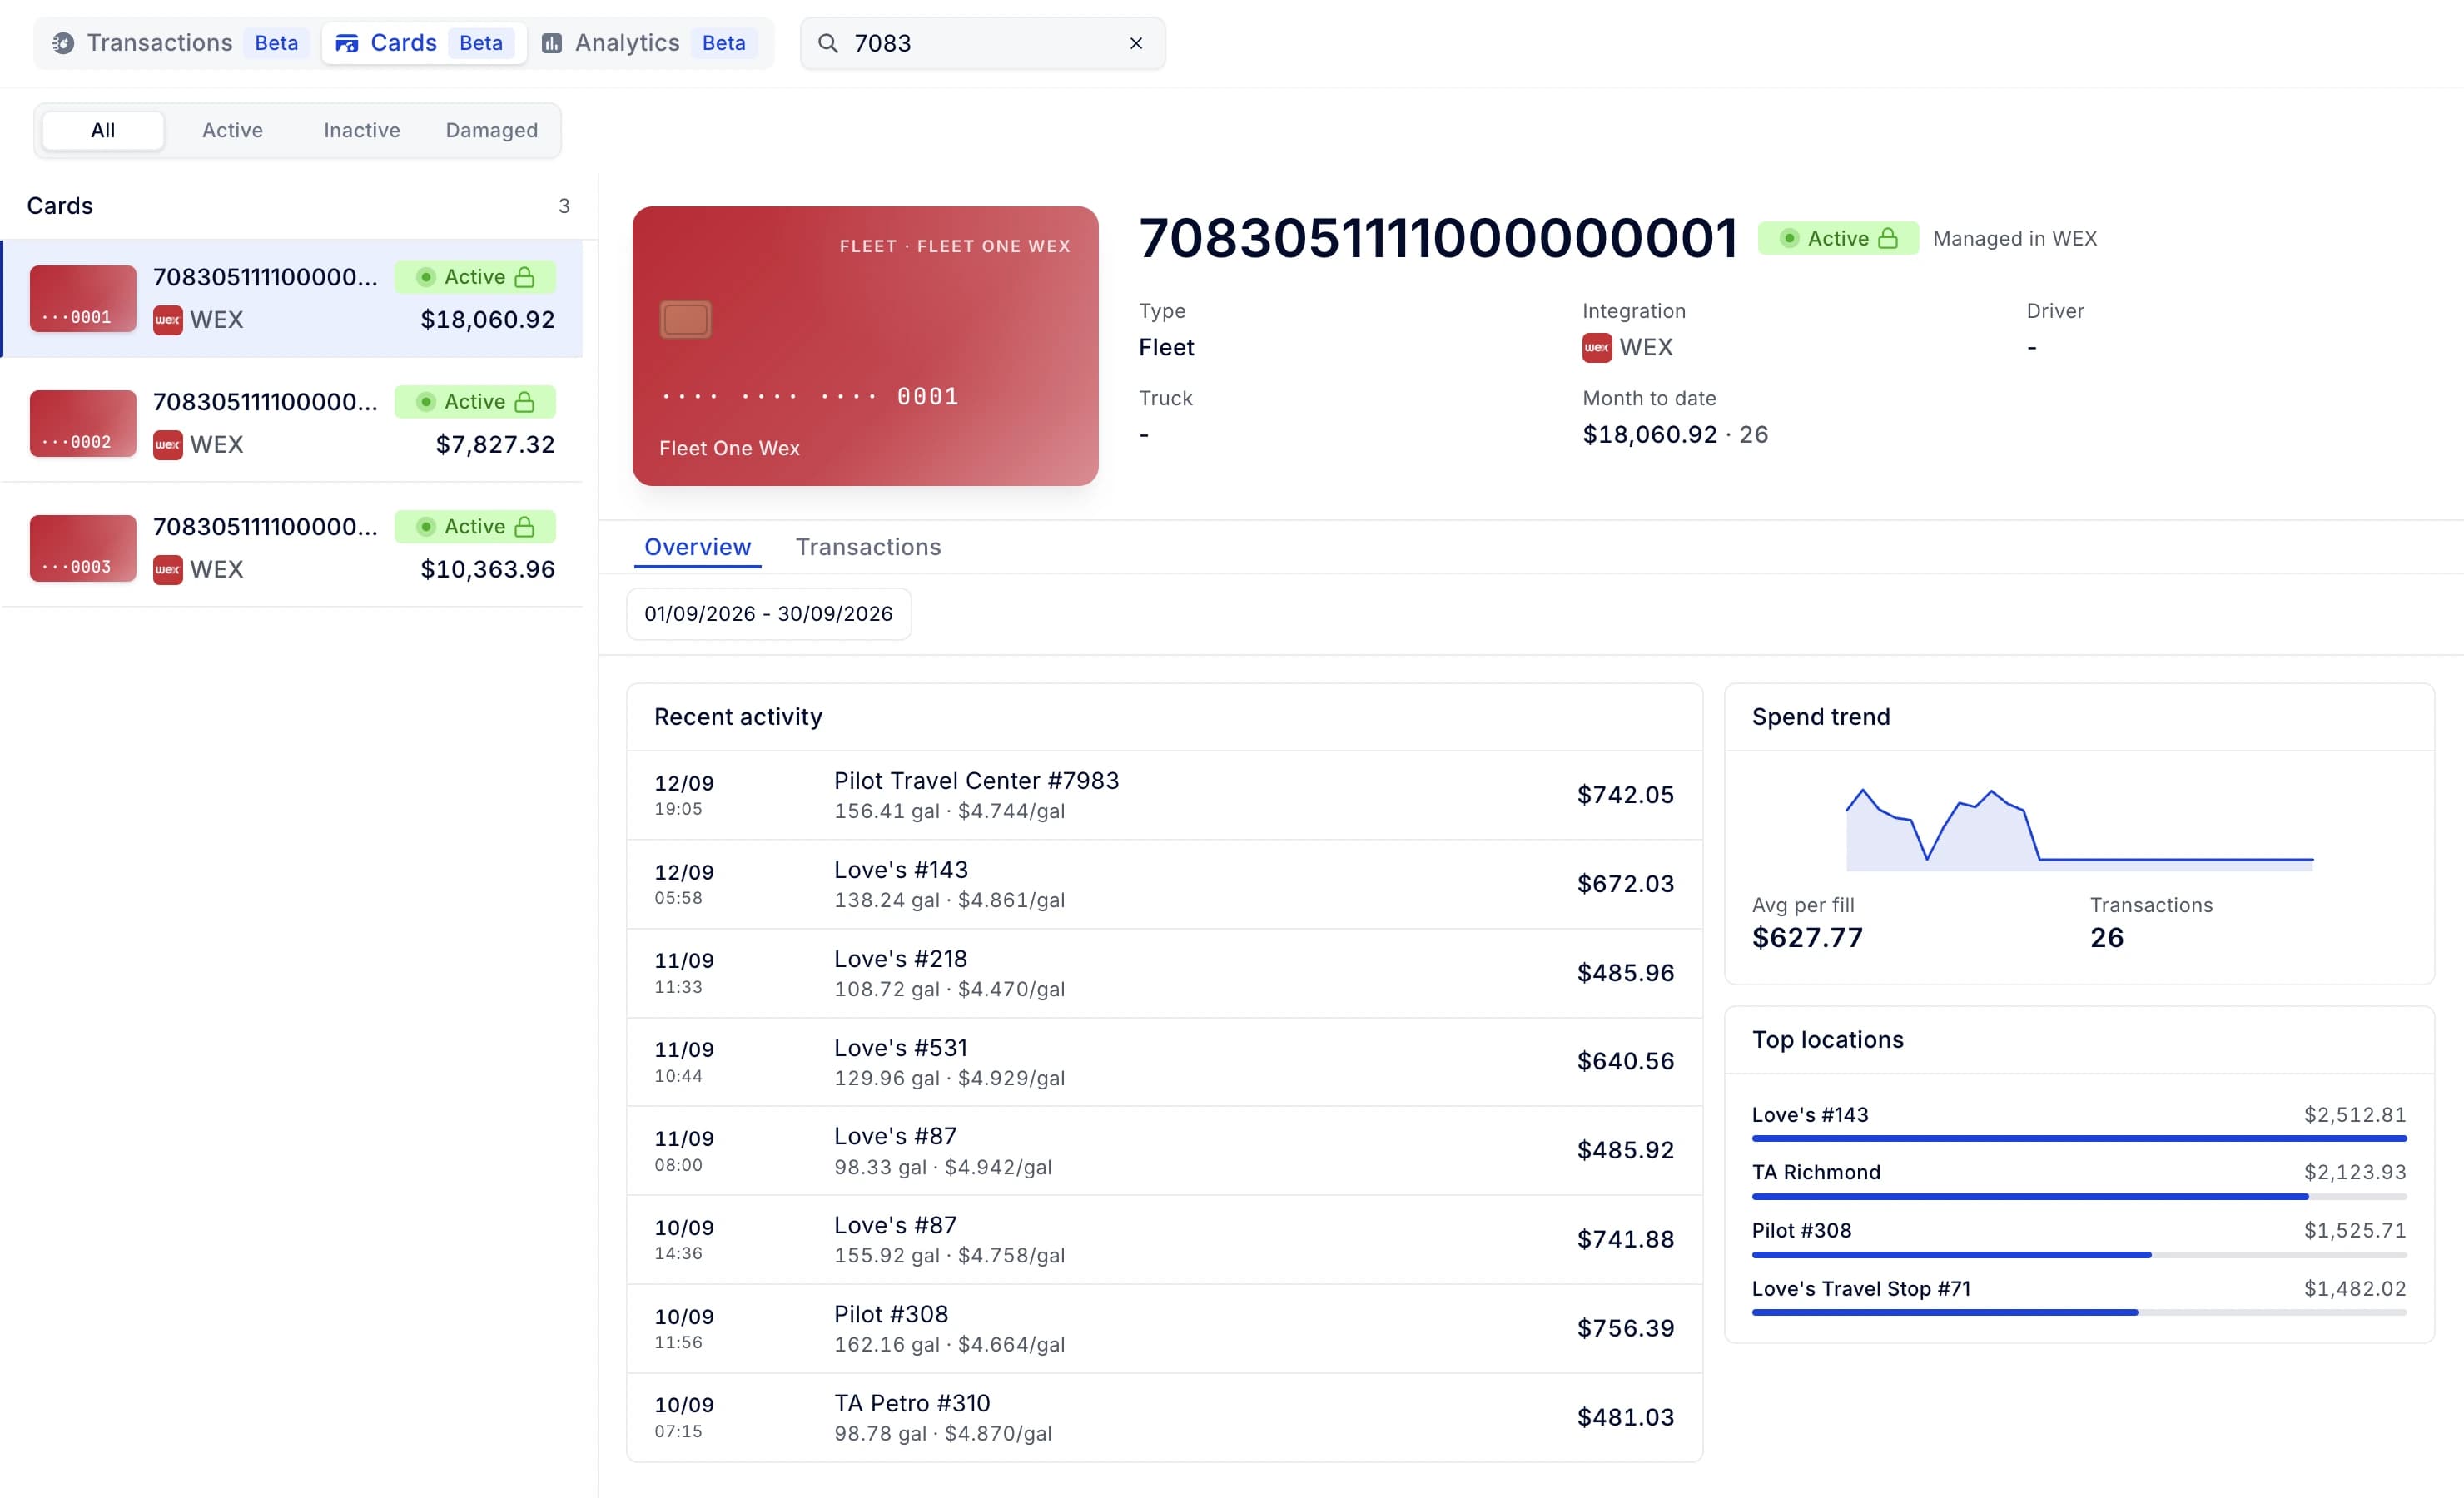2464x1498 pixels.
Task: Click the Managed in WEX label
Action: [x=2014, y=238]
